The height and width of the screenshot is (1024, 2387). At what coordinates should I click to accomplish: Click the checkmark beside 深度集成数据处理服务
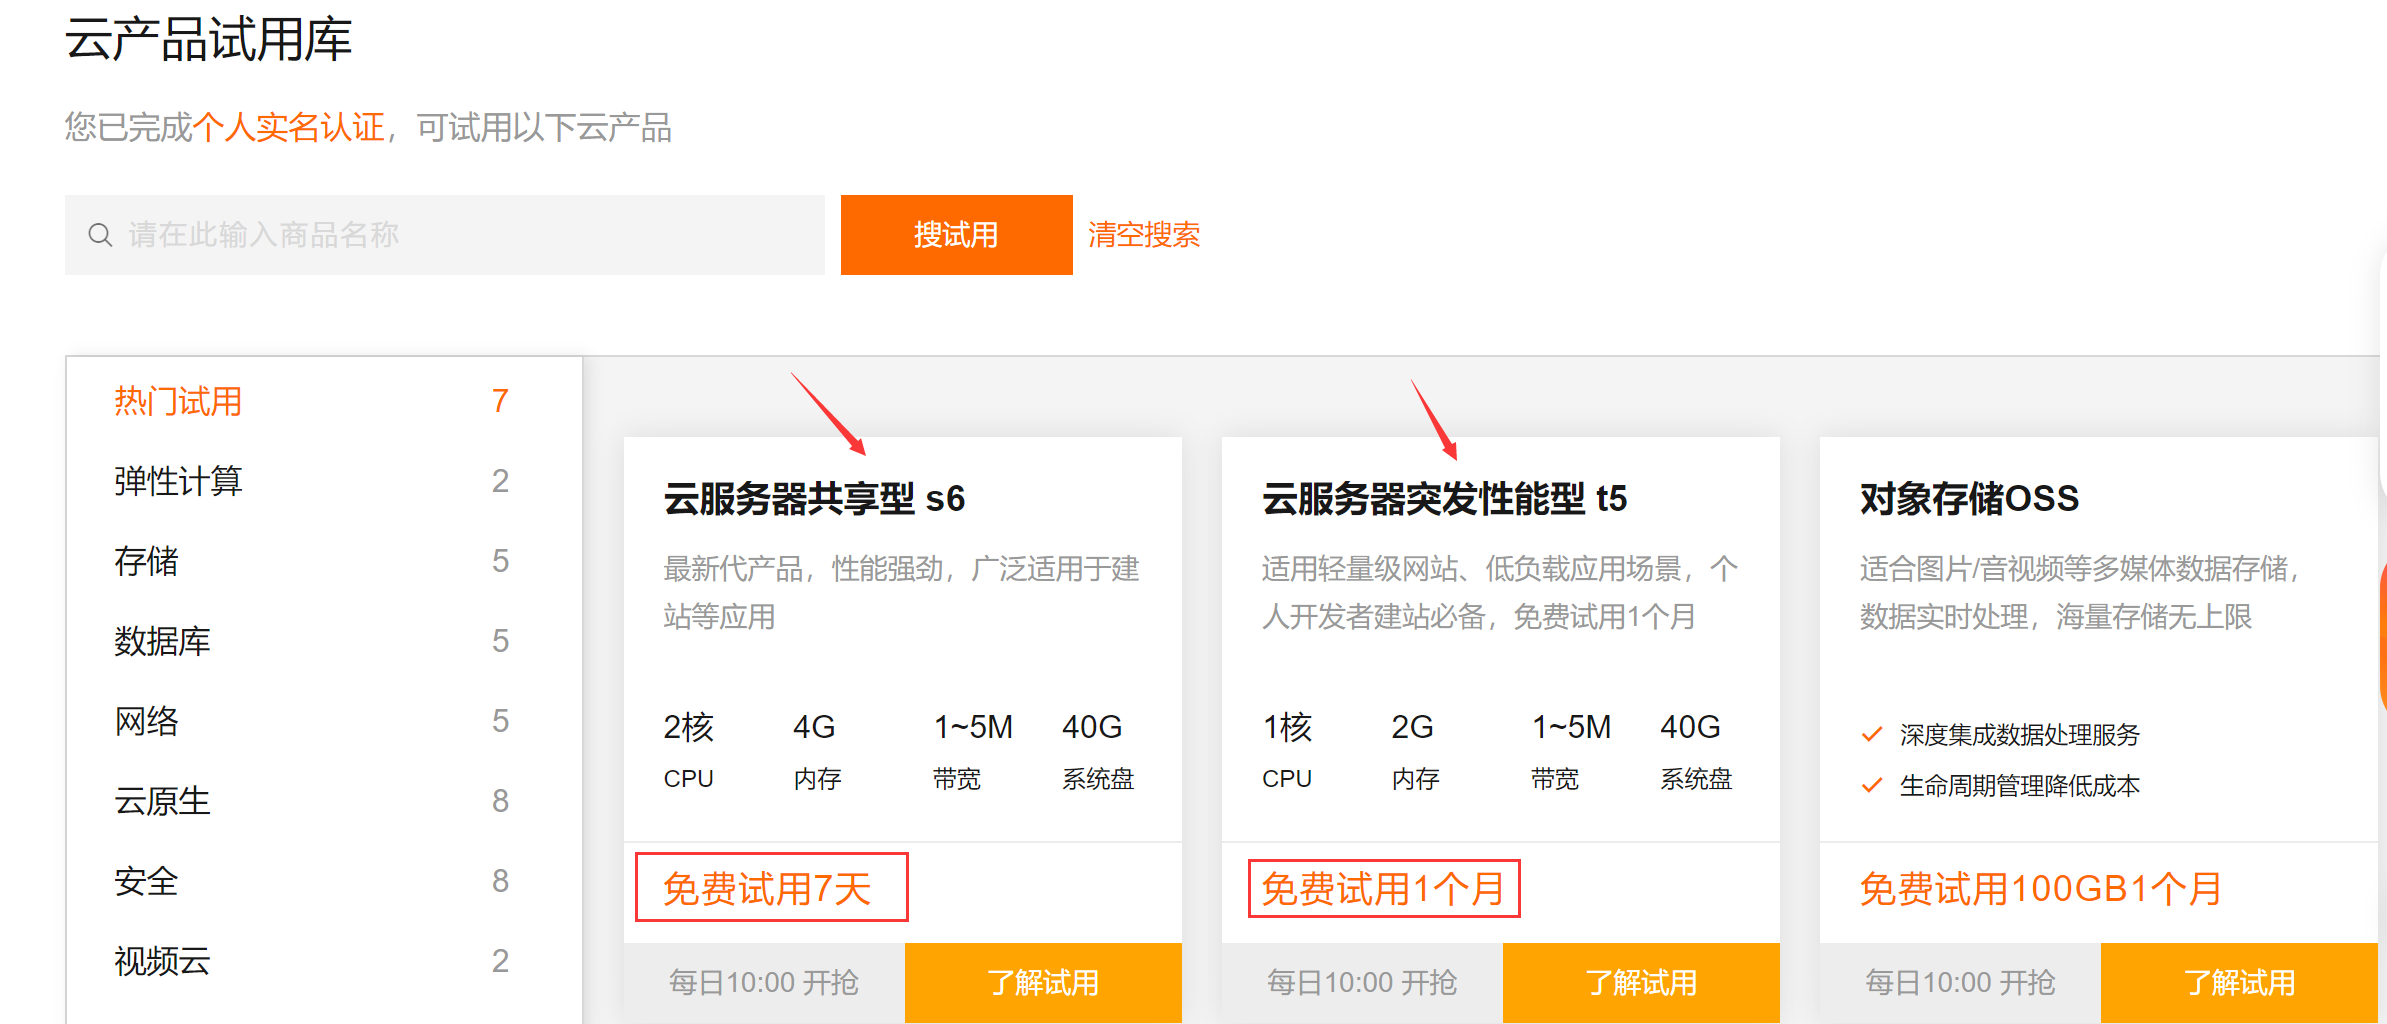(1870, 735)
